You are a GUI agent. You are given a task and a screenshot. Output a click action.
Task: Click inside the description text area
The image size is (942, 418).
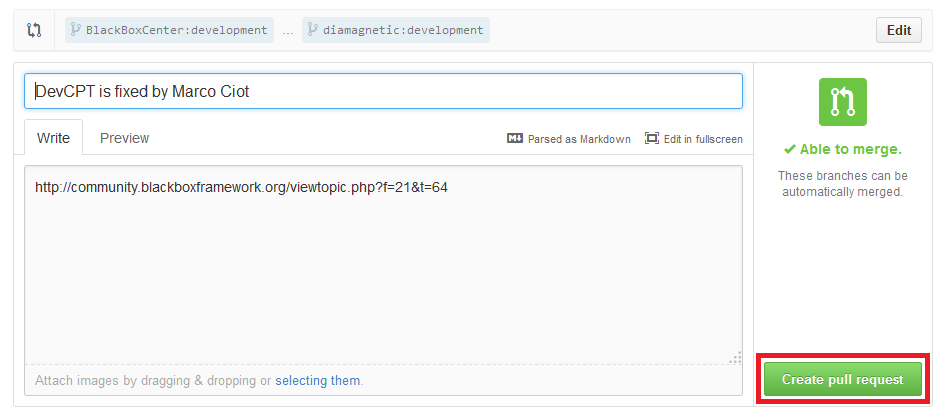[383, 270]
